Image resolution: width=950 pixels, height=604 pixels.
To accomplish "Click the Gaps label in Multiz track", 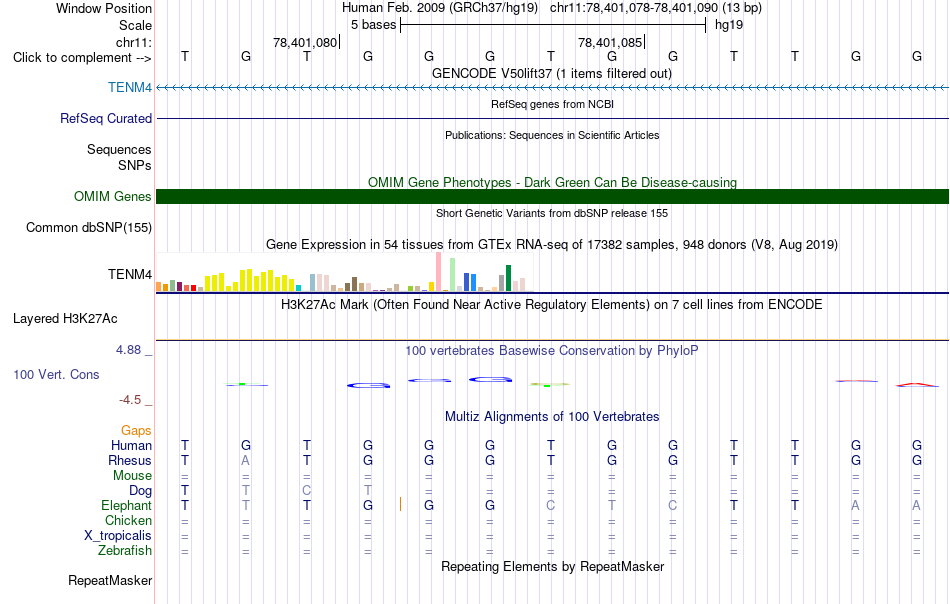I will (x=136, y=431).
